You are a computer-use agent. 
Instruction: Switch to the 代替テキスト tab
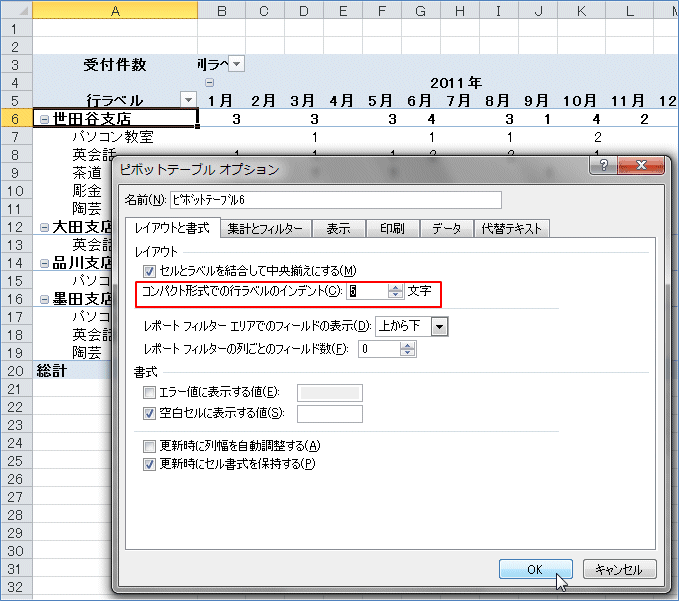(x=511, y=229)
